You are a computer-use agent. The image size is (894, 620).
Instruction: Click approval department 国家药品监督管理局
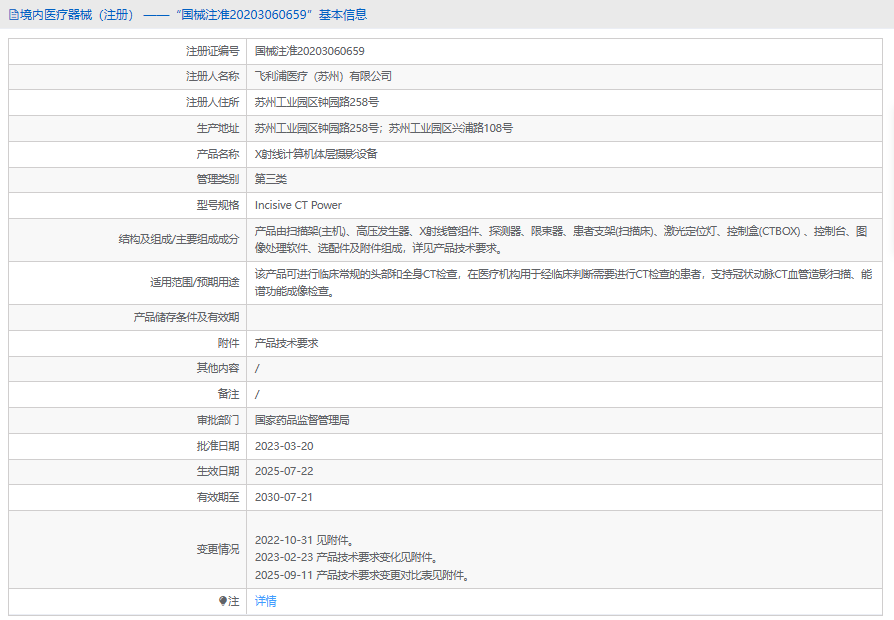(x=302, y=421)
